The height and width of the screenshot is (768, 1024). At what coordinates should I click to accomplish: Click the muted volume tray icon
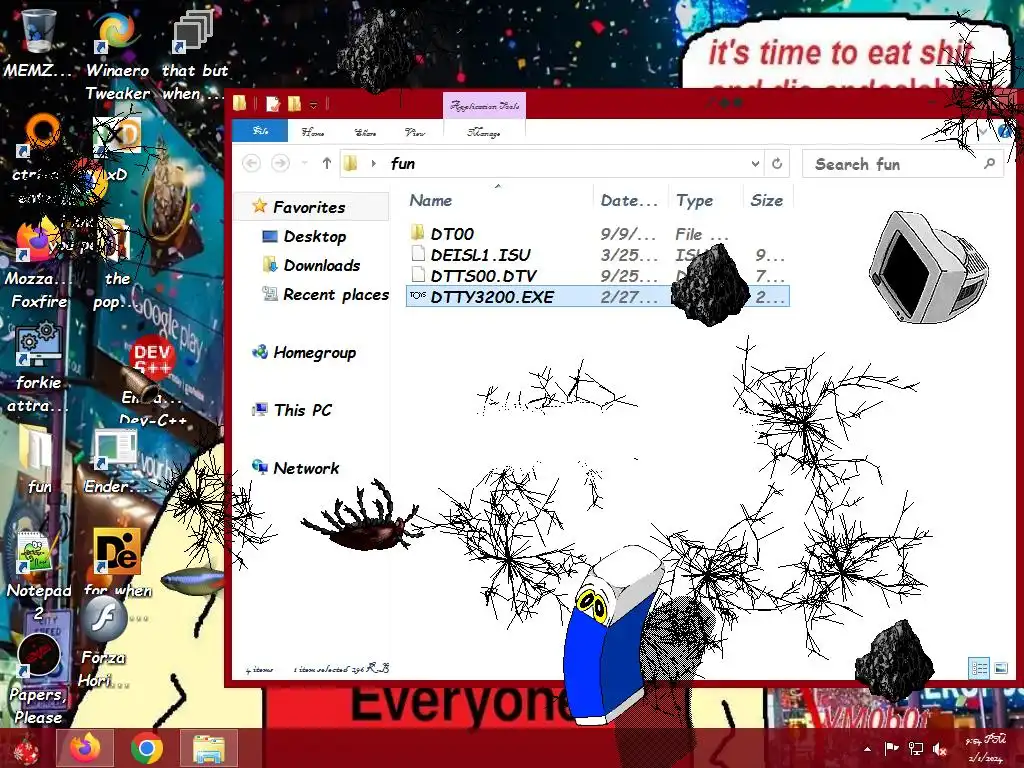pos(940,748)
